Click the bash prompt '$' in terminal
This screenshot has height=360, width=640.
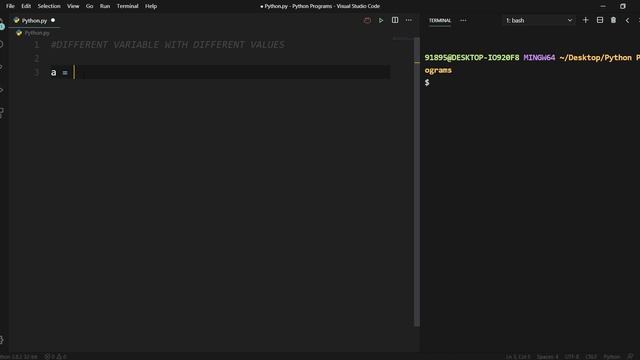[x=427, y=82]
